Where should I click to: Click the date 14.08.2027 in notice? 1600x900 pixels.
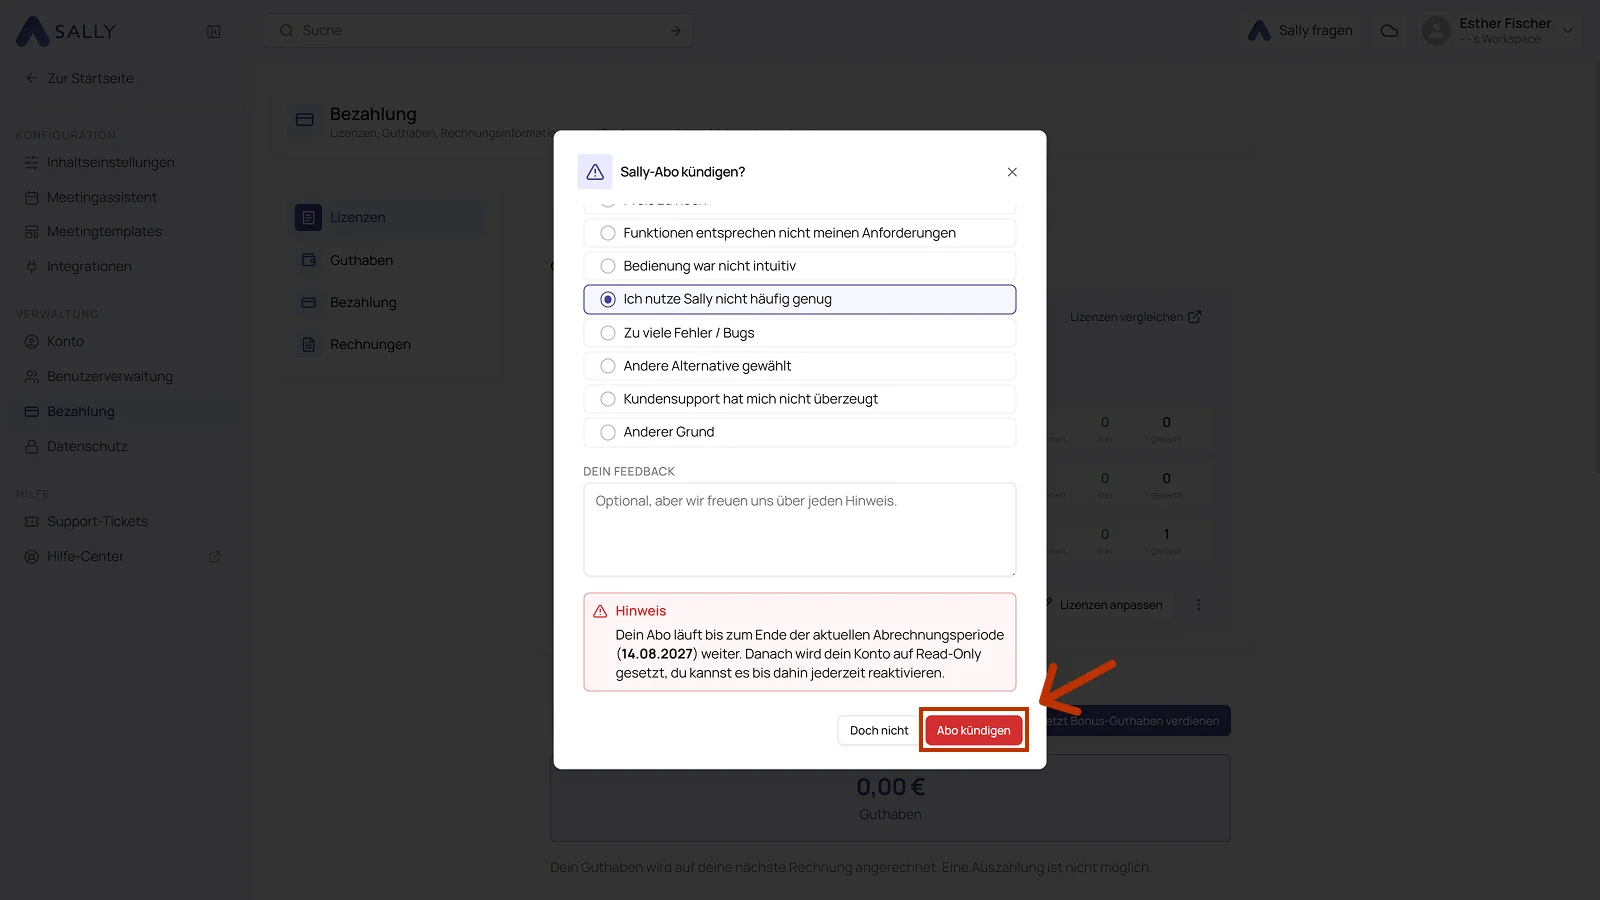pyautogui.click(x=657, y=654)
